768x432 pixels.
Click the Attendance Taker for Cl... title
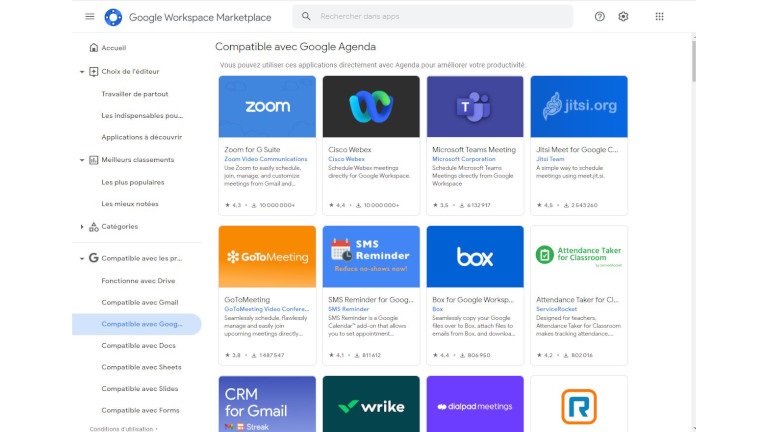point(577,299)
